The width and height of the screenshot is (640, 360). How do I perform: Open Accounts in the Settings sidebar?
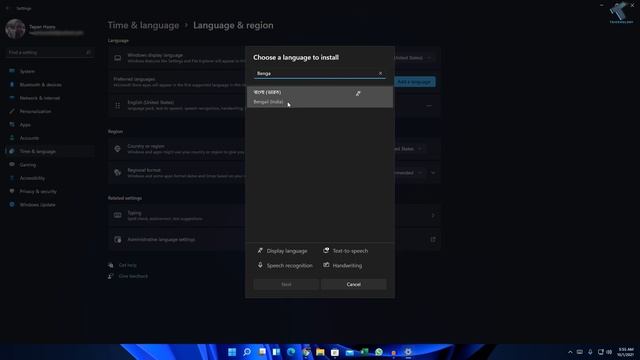[x=49, y=138]
